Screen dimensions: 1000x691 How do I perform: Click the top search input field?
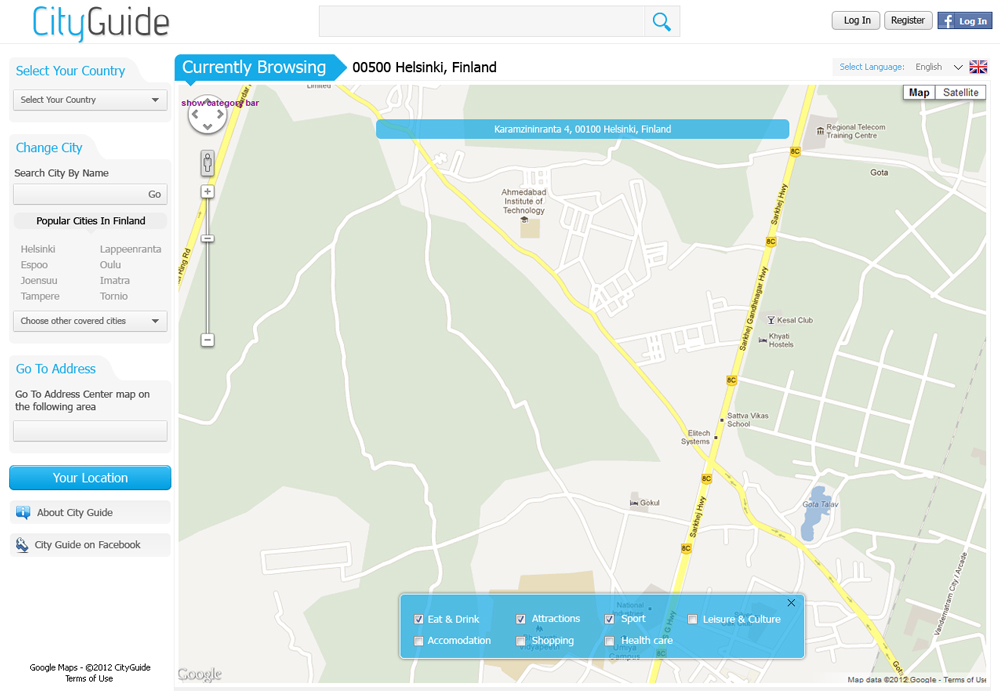[482, 22]
